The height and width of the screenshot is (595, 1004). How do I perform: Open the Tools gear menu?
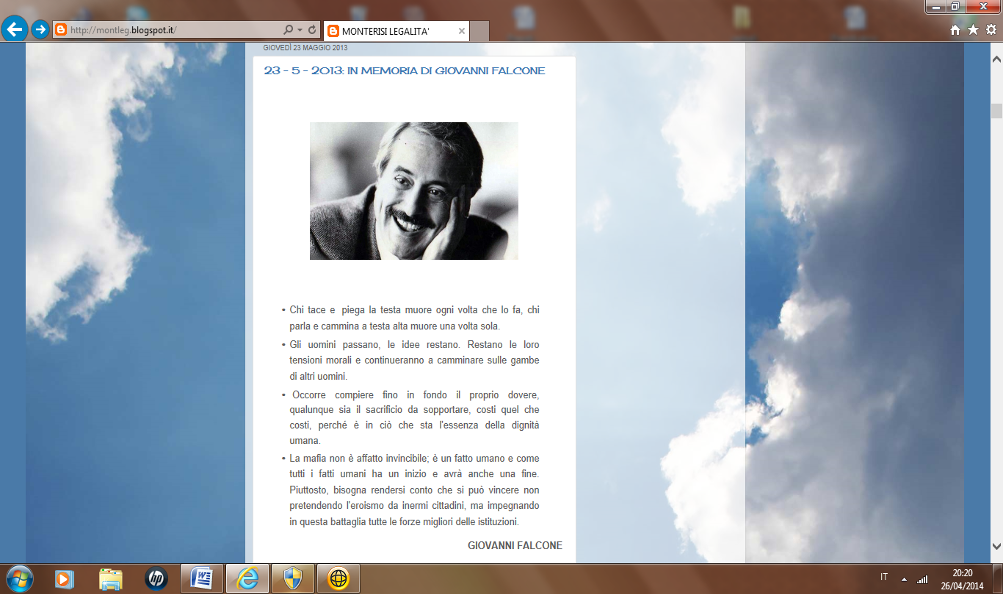point(991,30)
